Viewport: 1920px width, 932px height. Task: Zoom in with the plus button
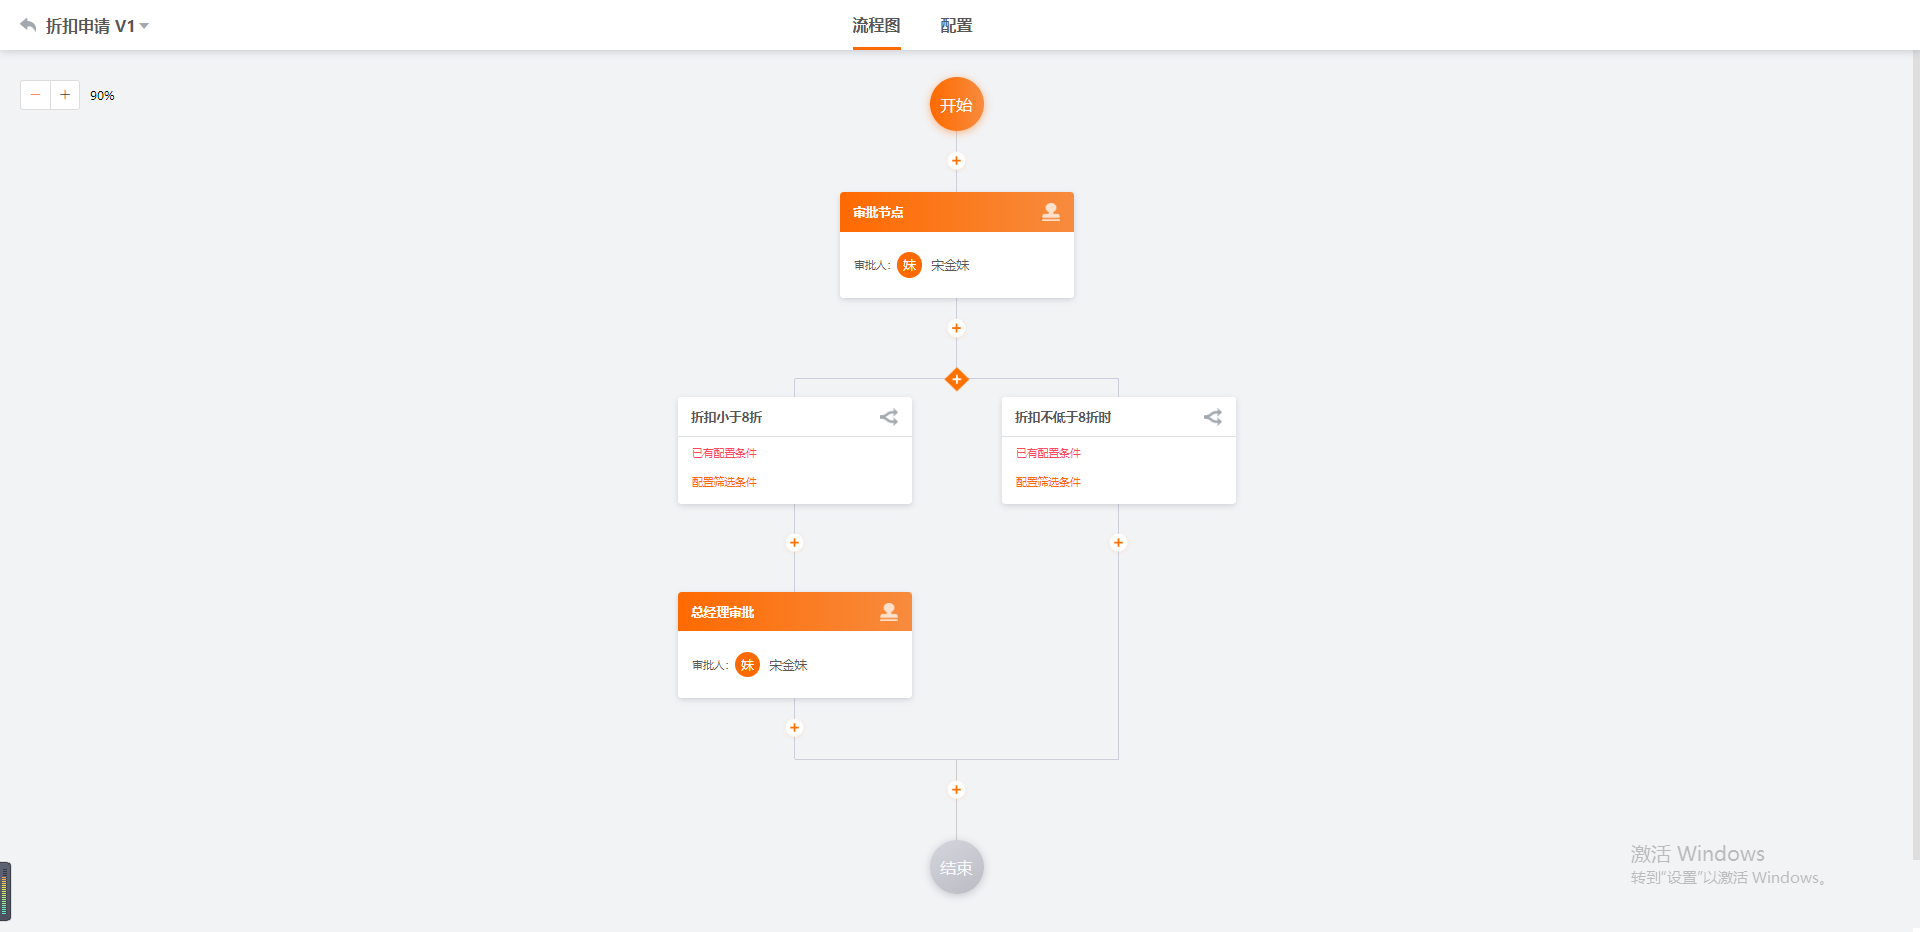[65, 95]
